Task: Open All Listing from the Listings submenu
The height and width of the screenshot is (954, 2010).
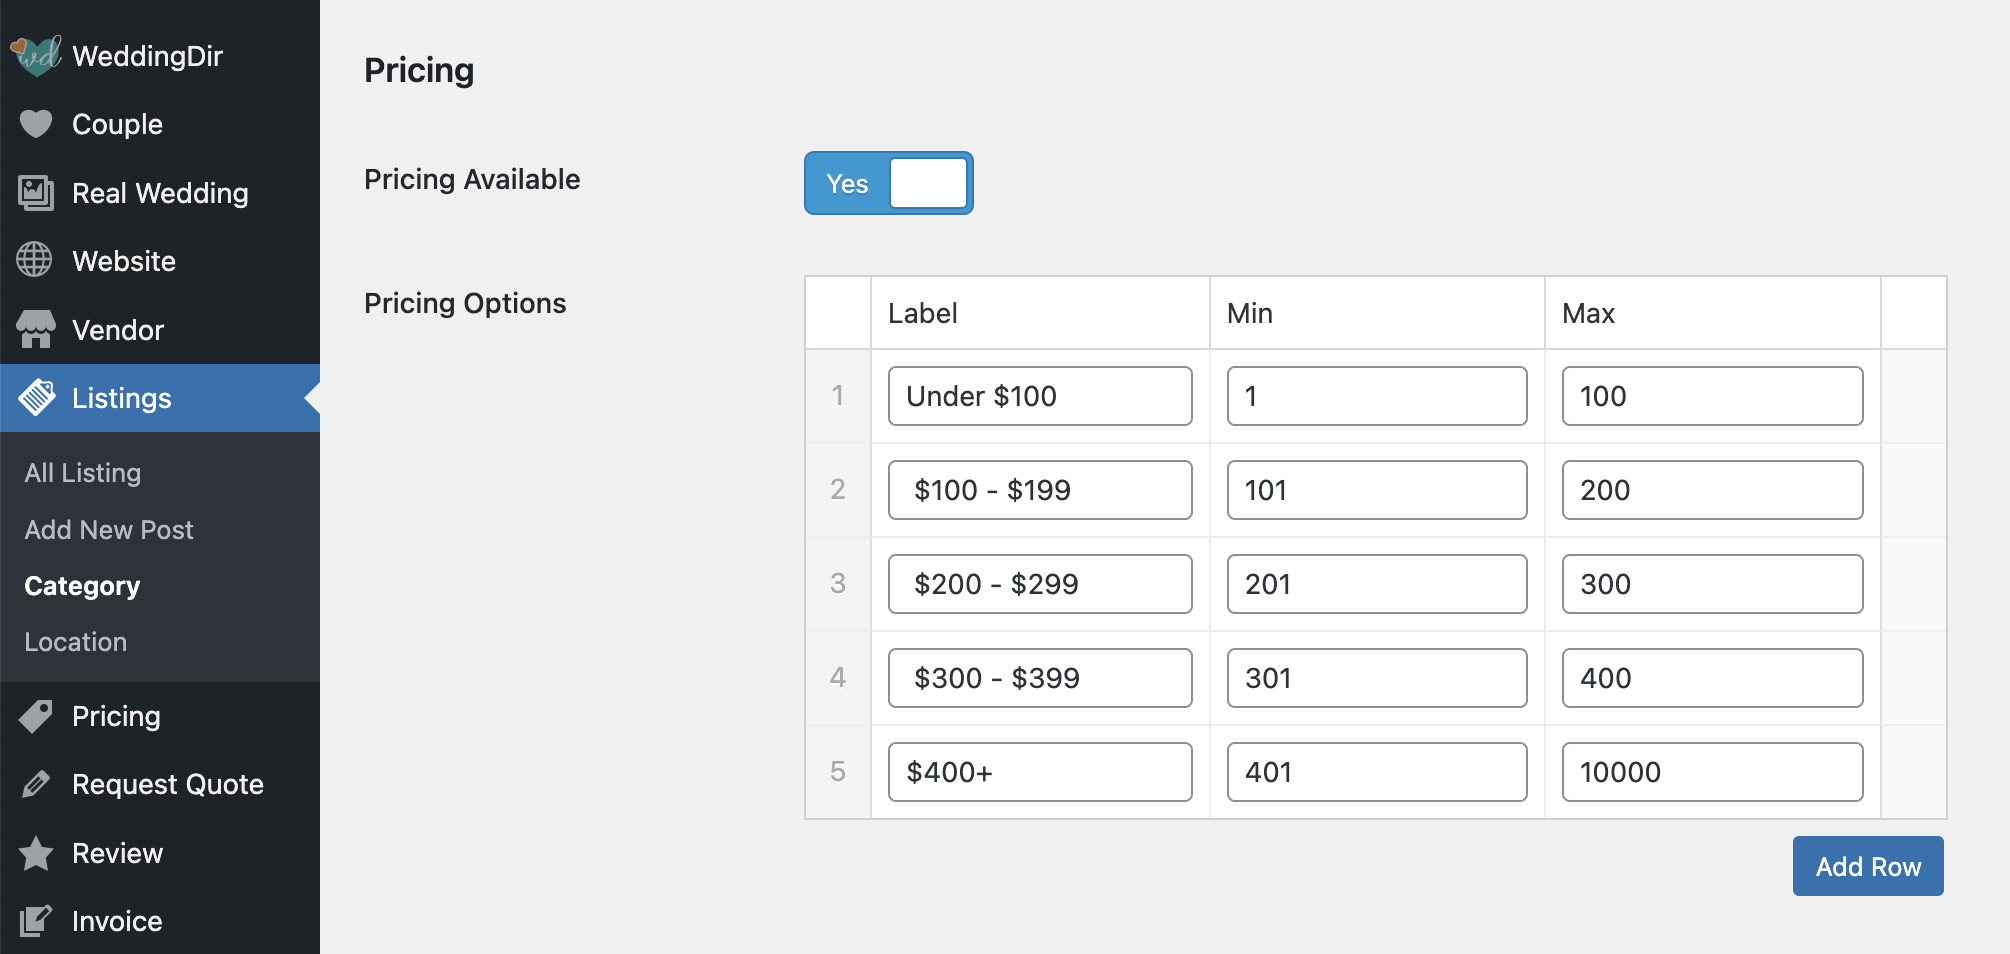Action: coord(83,472)
